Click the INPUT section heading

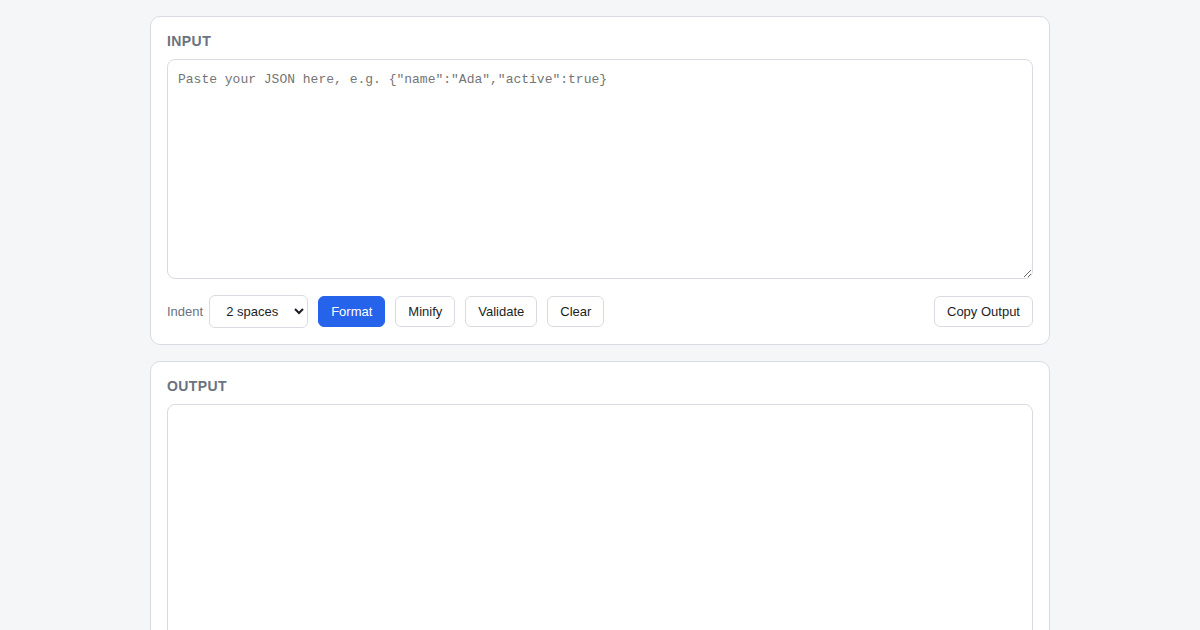coord(189,41)
